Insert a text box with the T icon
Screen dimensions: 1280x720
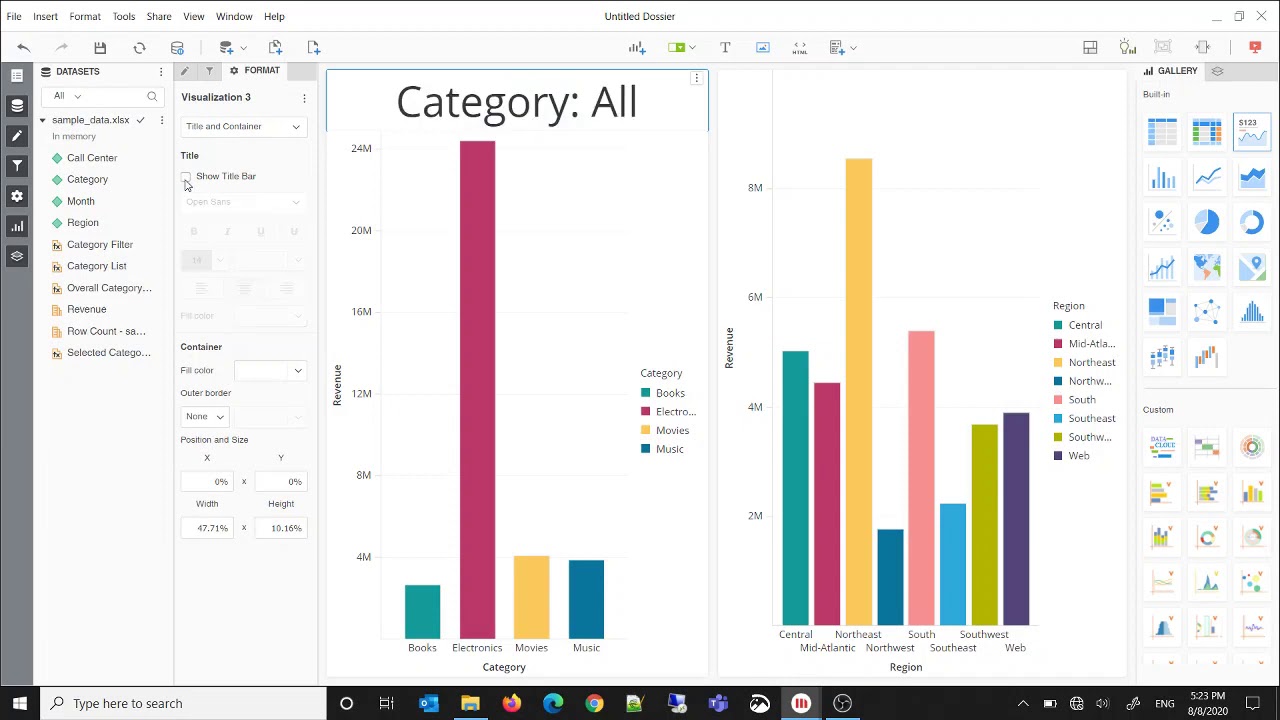[x=725, y=47]
